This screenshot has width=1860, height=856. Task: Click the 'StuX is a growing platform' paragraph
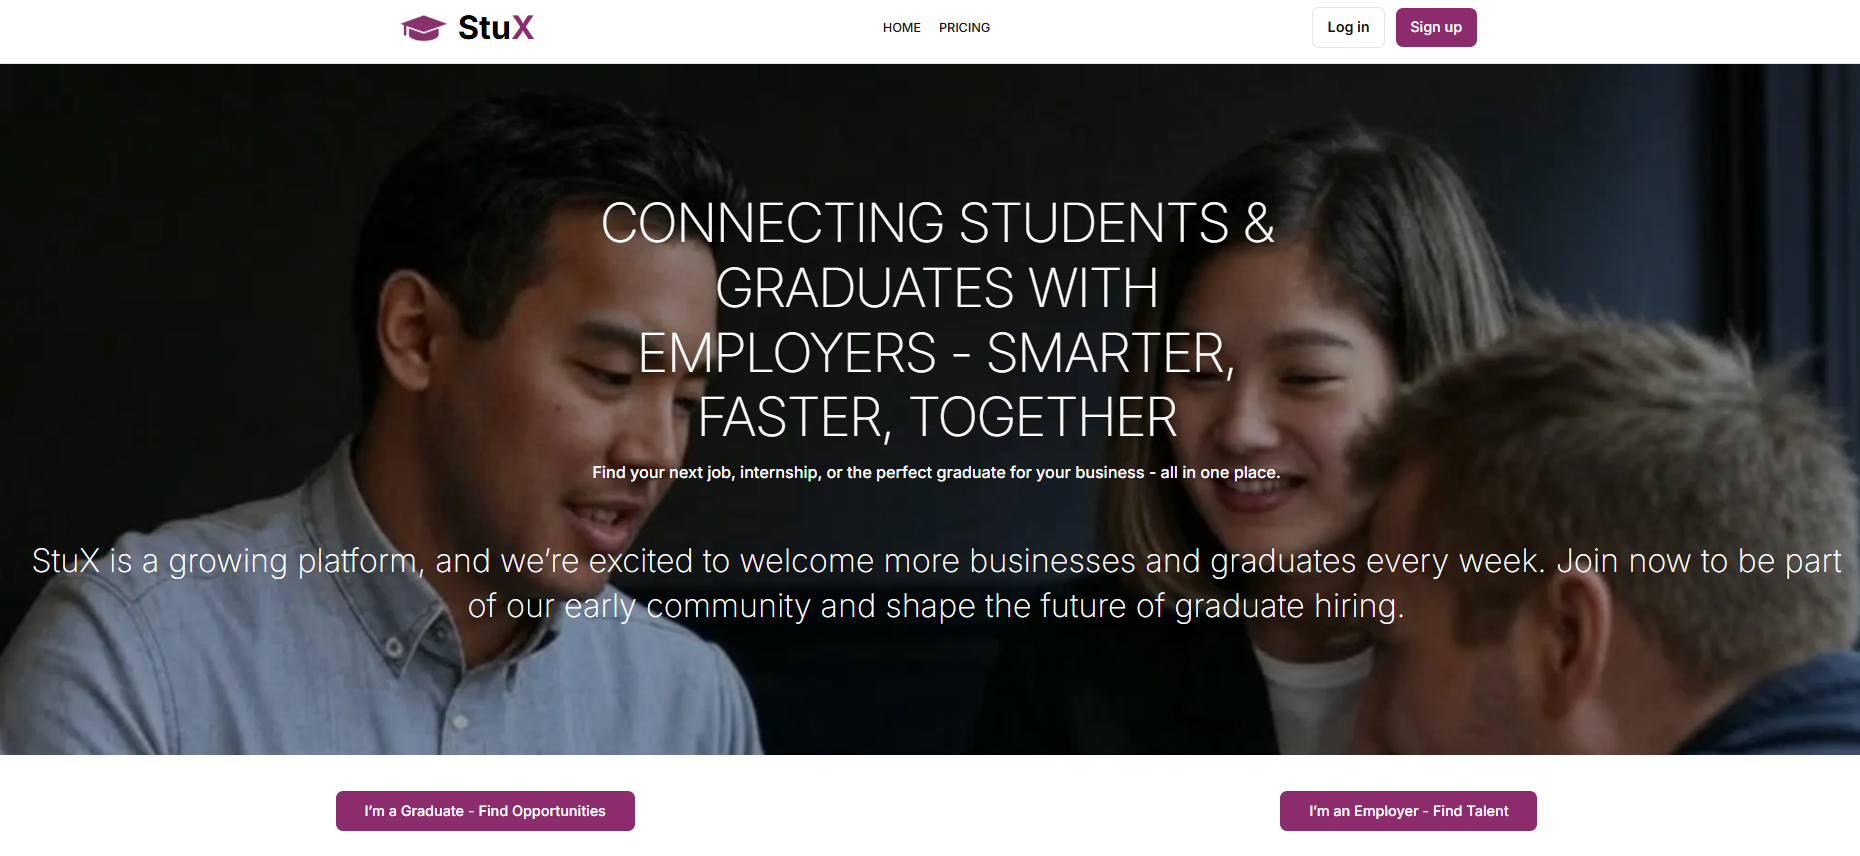tap(936, 583)
